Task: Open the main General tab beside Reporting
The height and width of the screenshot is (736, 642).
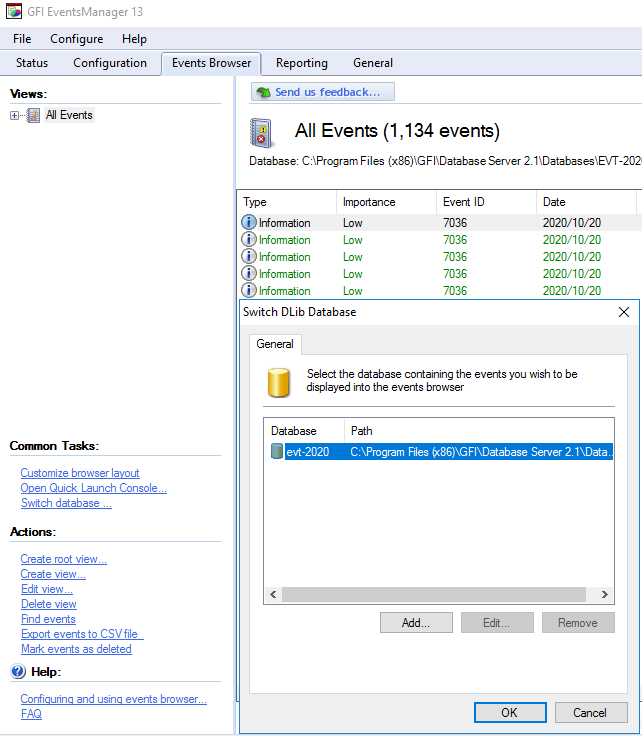Action: pyautogui.click(x=373, y=63)
